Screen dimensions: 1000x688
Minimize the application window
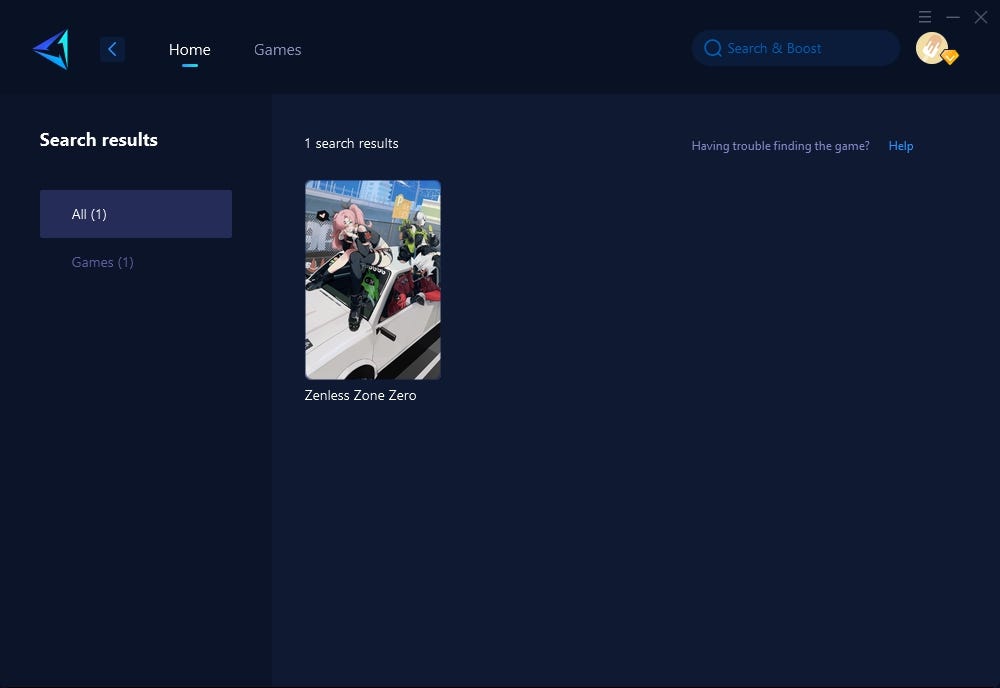(953, 17)
